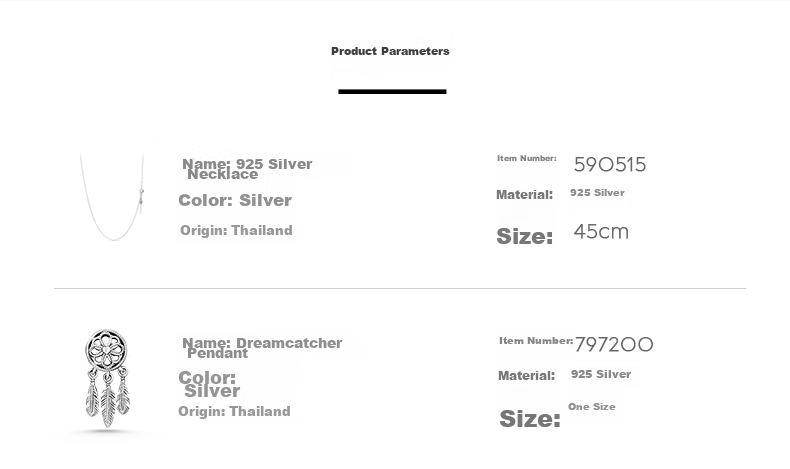
Task: Click the necklace 'Item Number:' label
Action: click(526, 158)
